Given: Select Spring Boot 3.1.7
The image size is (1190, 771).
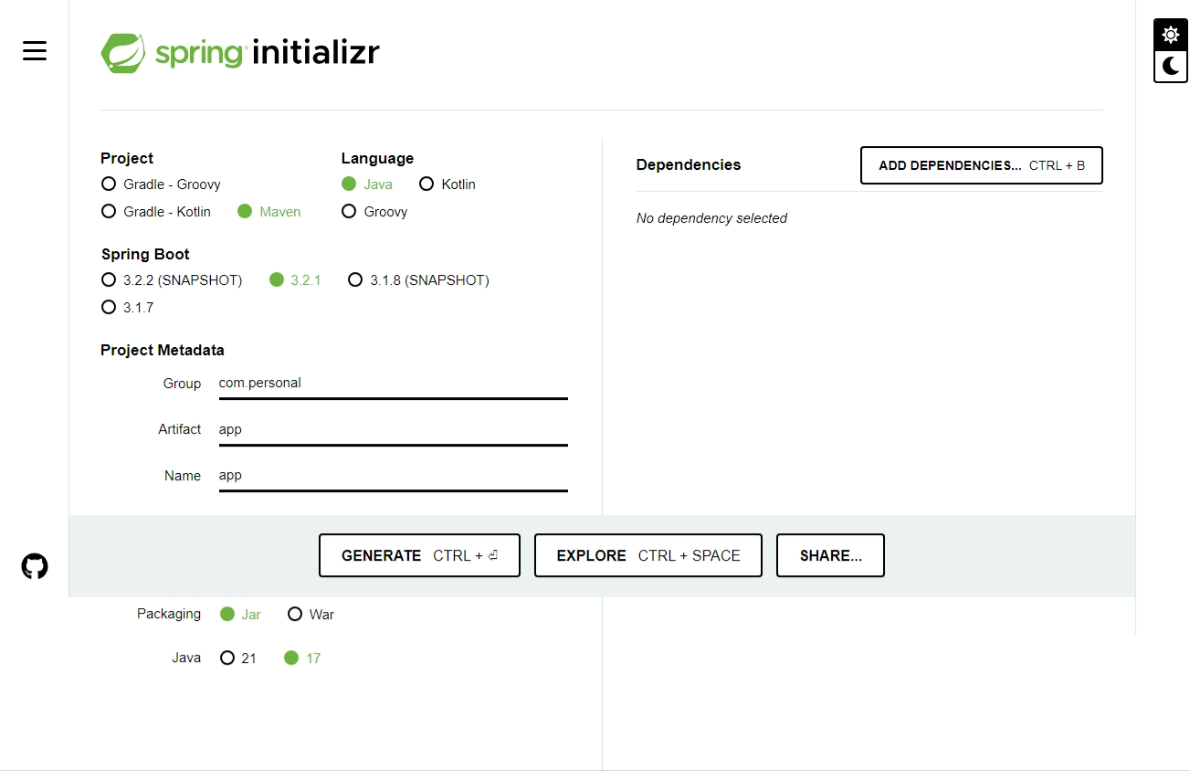Looking at the screenshot, I should tap(128, 307).
